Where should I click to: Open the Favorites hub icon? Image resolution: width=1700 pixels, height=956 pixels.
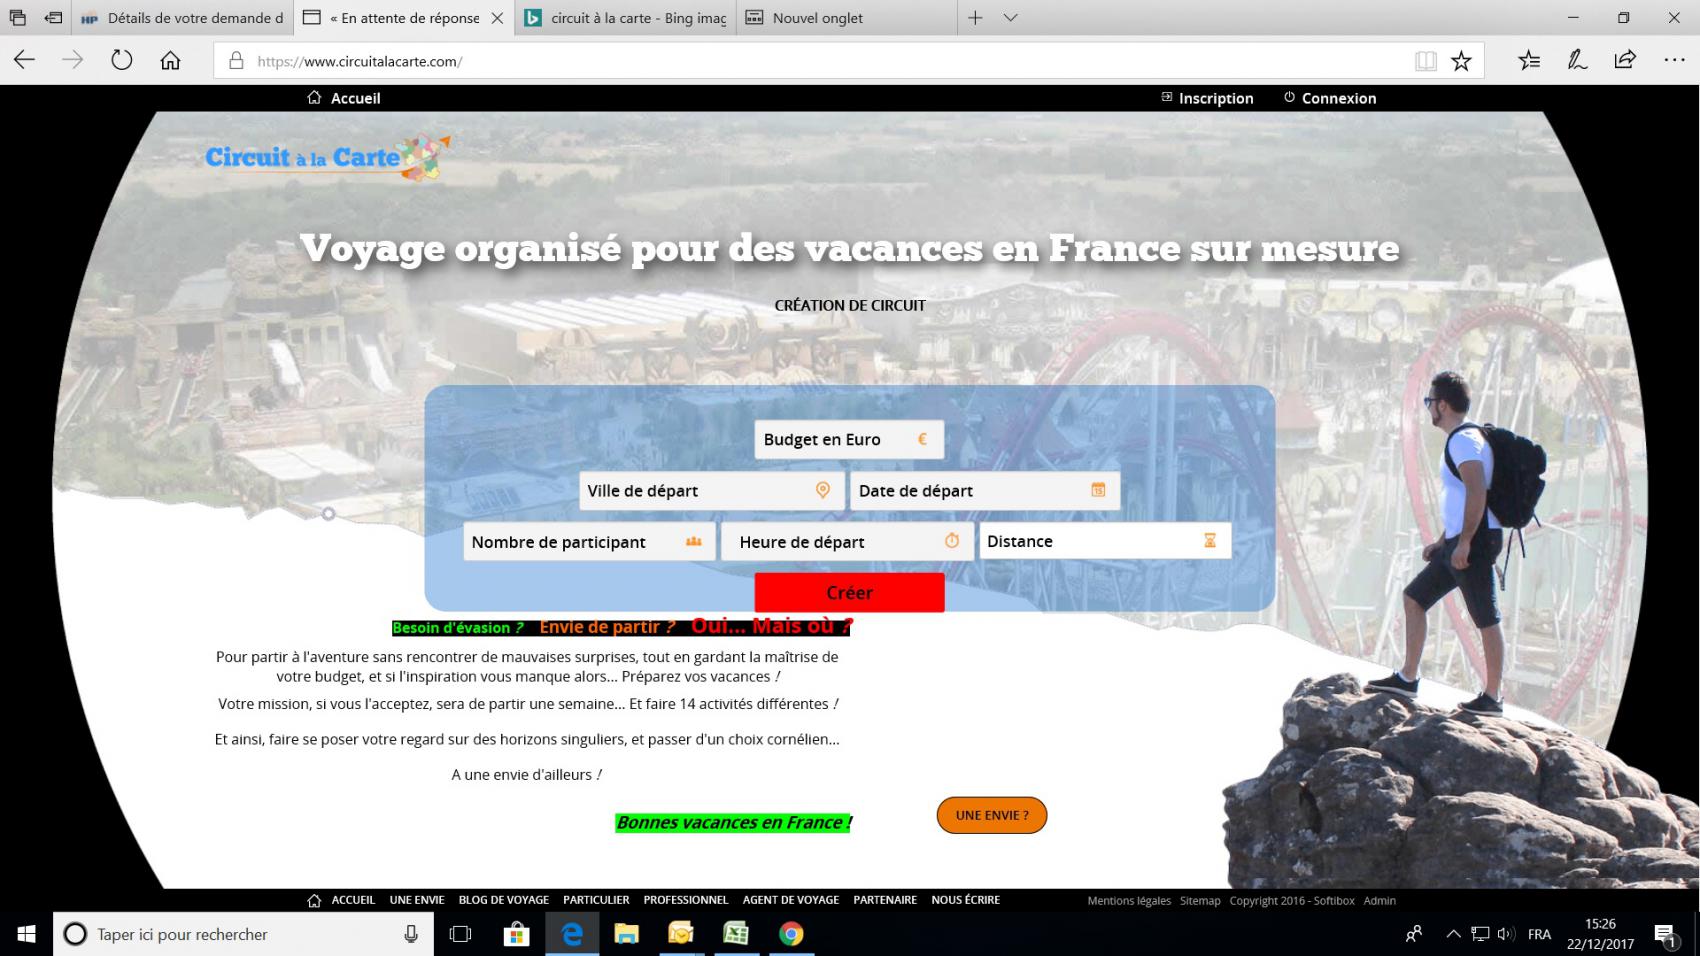pyautogui.click(x=1529, y=61)
